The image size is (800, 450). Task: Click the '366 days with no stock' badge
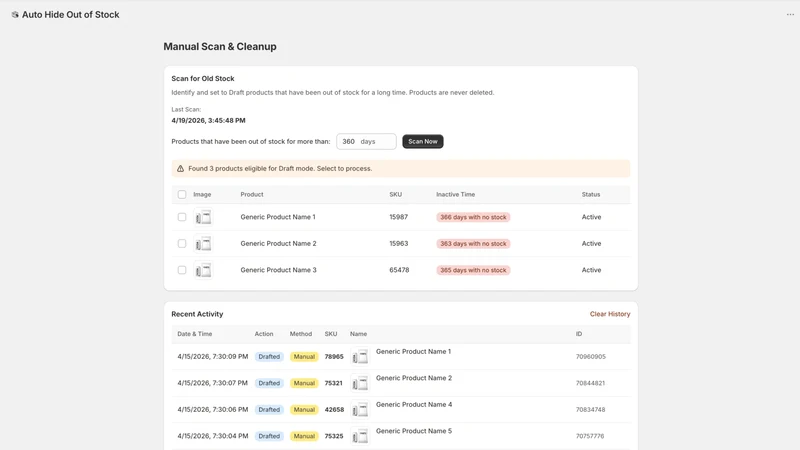[x=473, y=217]
